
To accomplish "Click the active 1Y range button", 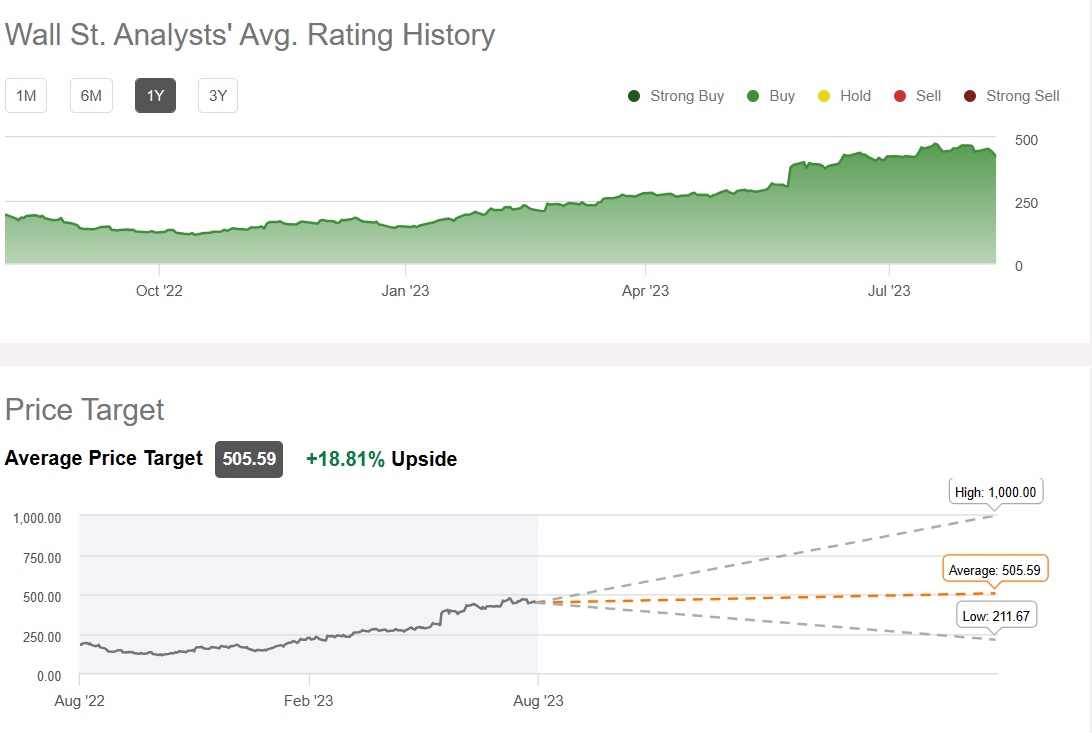I will coord(155,96).
